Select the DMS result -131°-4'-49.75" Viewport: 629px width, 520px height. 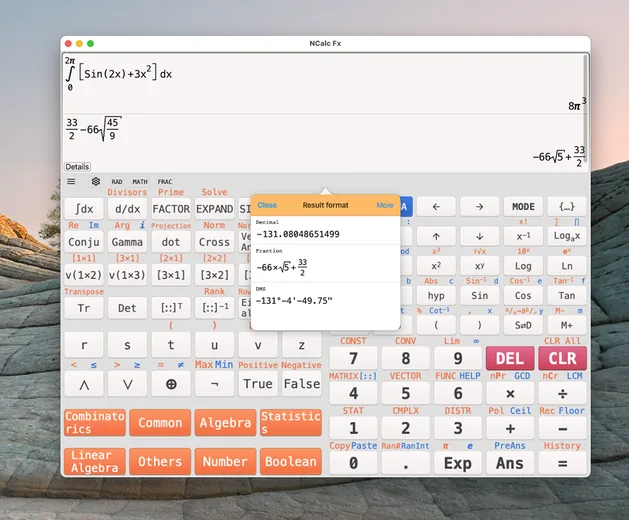325,298
